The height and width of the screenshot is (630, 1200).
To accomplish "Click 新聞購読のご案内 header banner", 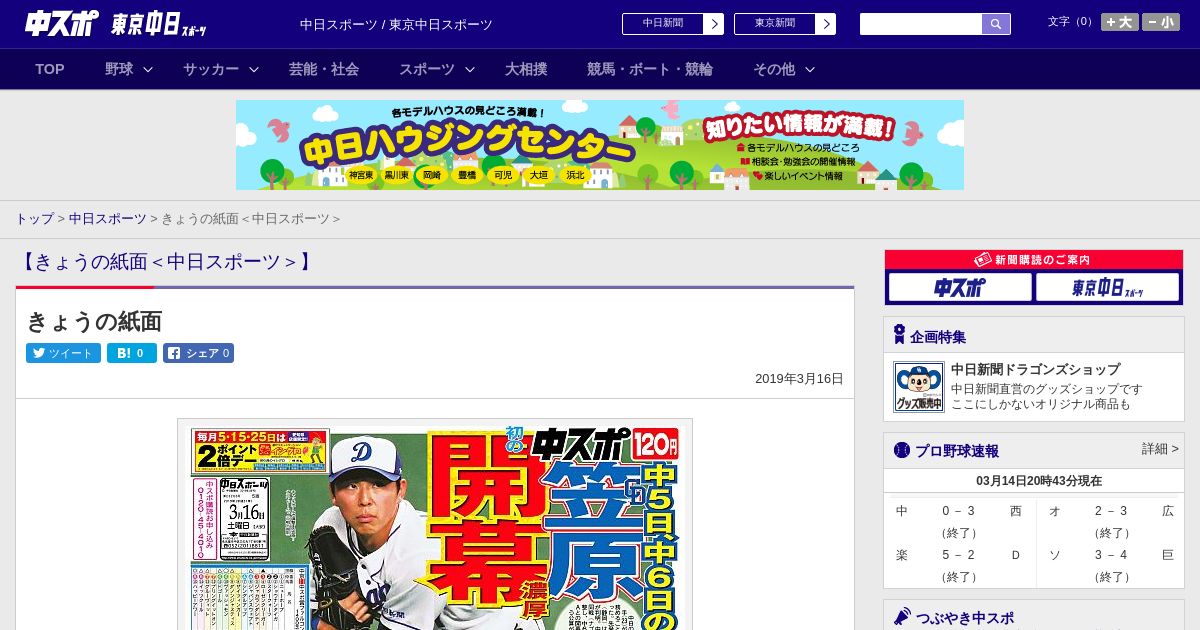I will click(x=1034, y=259).
